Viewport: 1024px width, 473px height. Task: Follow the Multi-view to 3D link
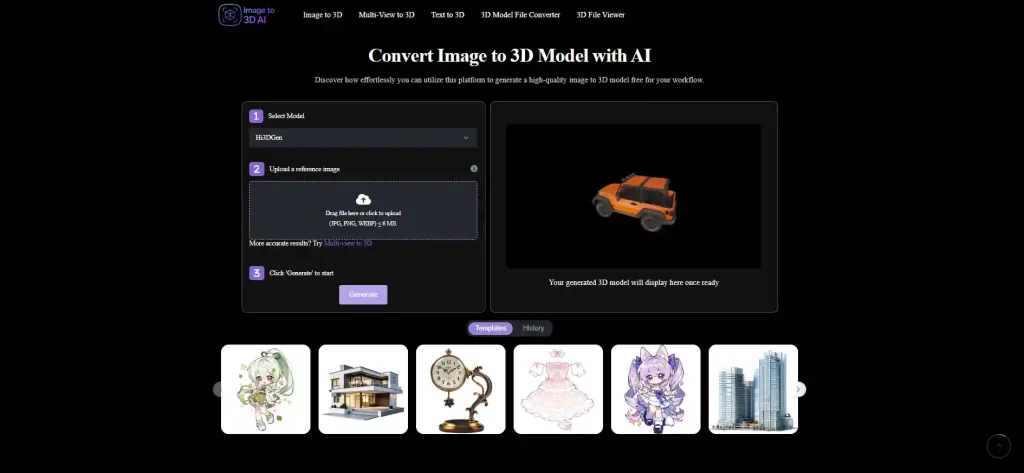click(348, 243)
